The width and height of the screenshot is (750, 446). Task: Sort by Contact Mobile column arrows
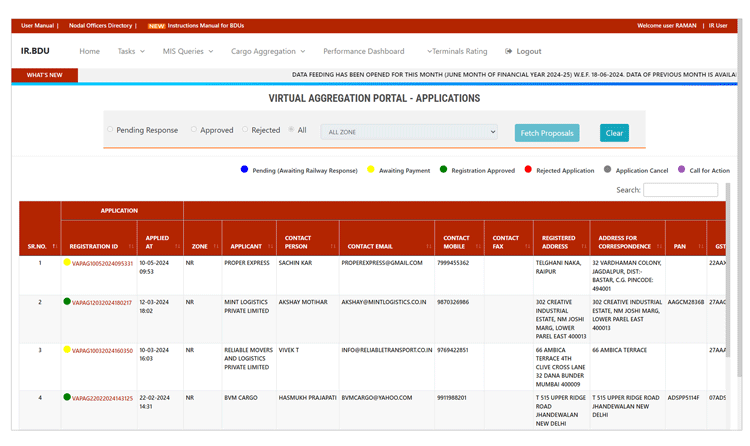click(x=478, y=246)
